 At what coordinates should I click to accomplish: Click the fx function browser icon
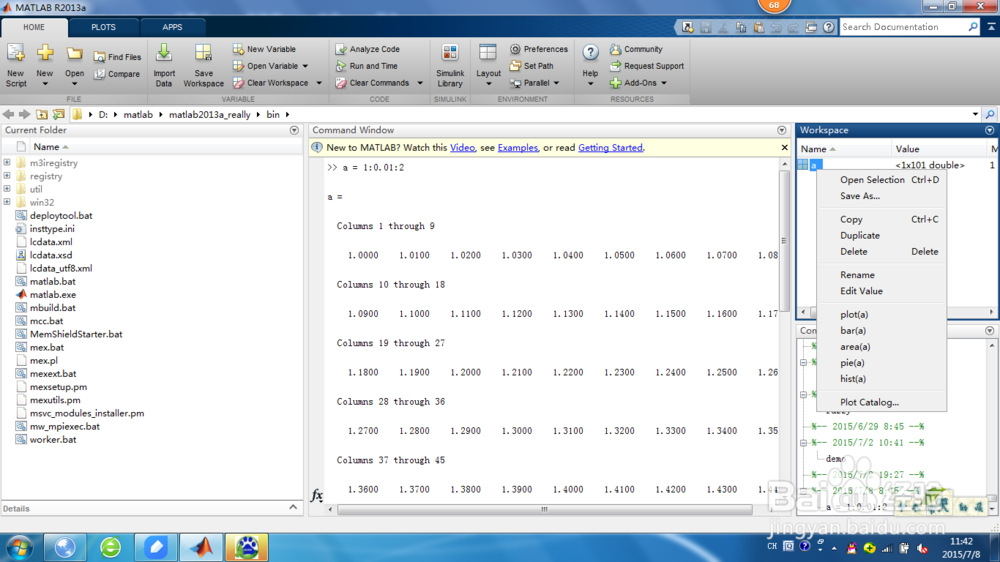[x=316, y=495]
